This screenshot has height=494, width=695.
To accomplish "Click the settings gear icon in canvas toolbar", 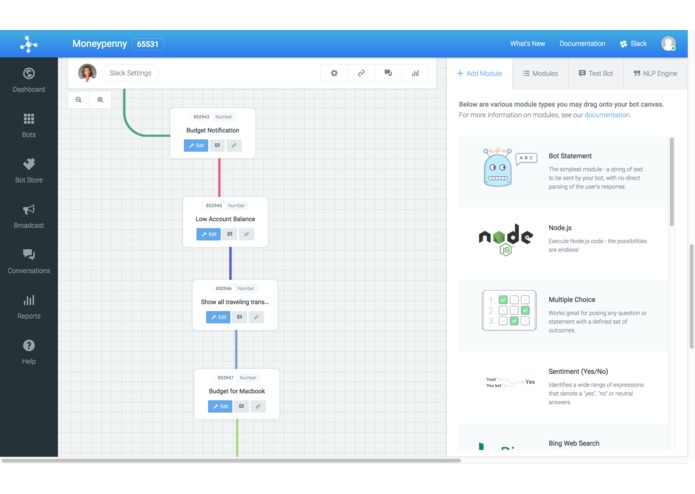I will point(334,73).
